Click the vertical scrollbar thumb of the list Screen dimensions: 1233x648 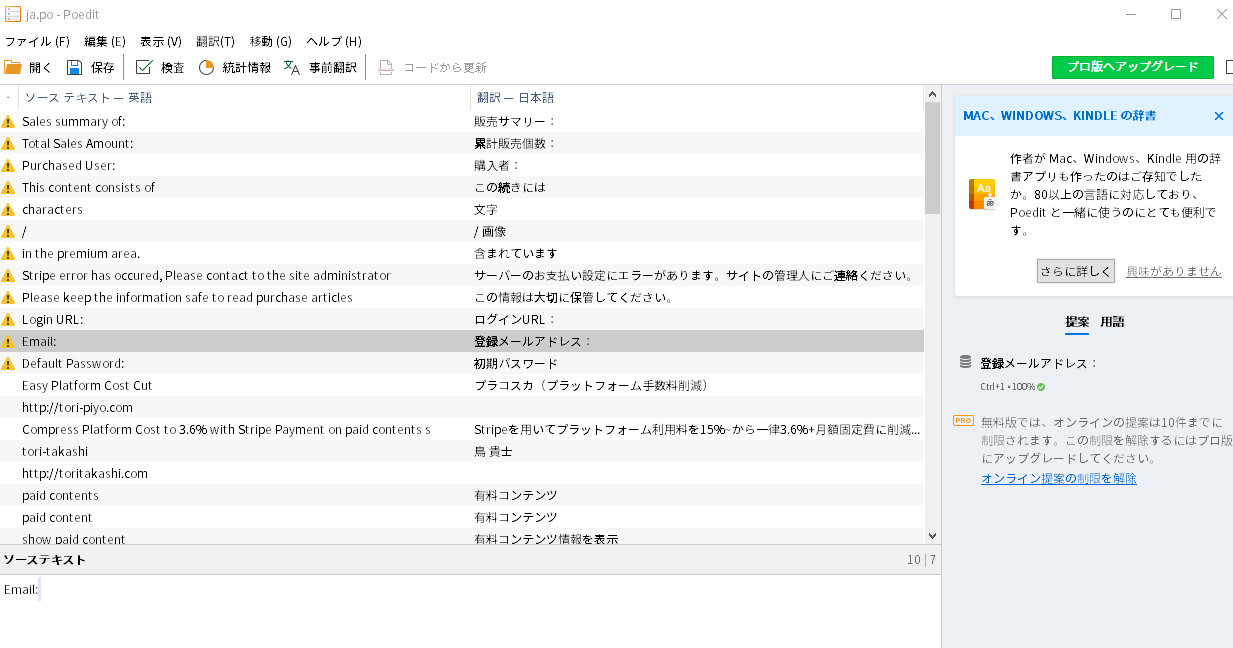(x=932, y=158)
